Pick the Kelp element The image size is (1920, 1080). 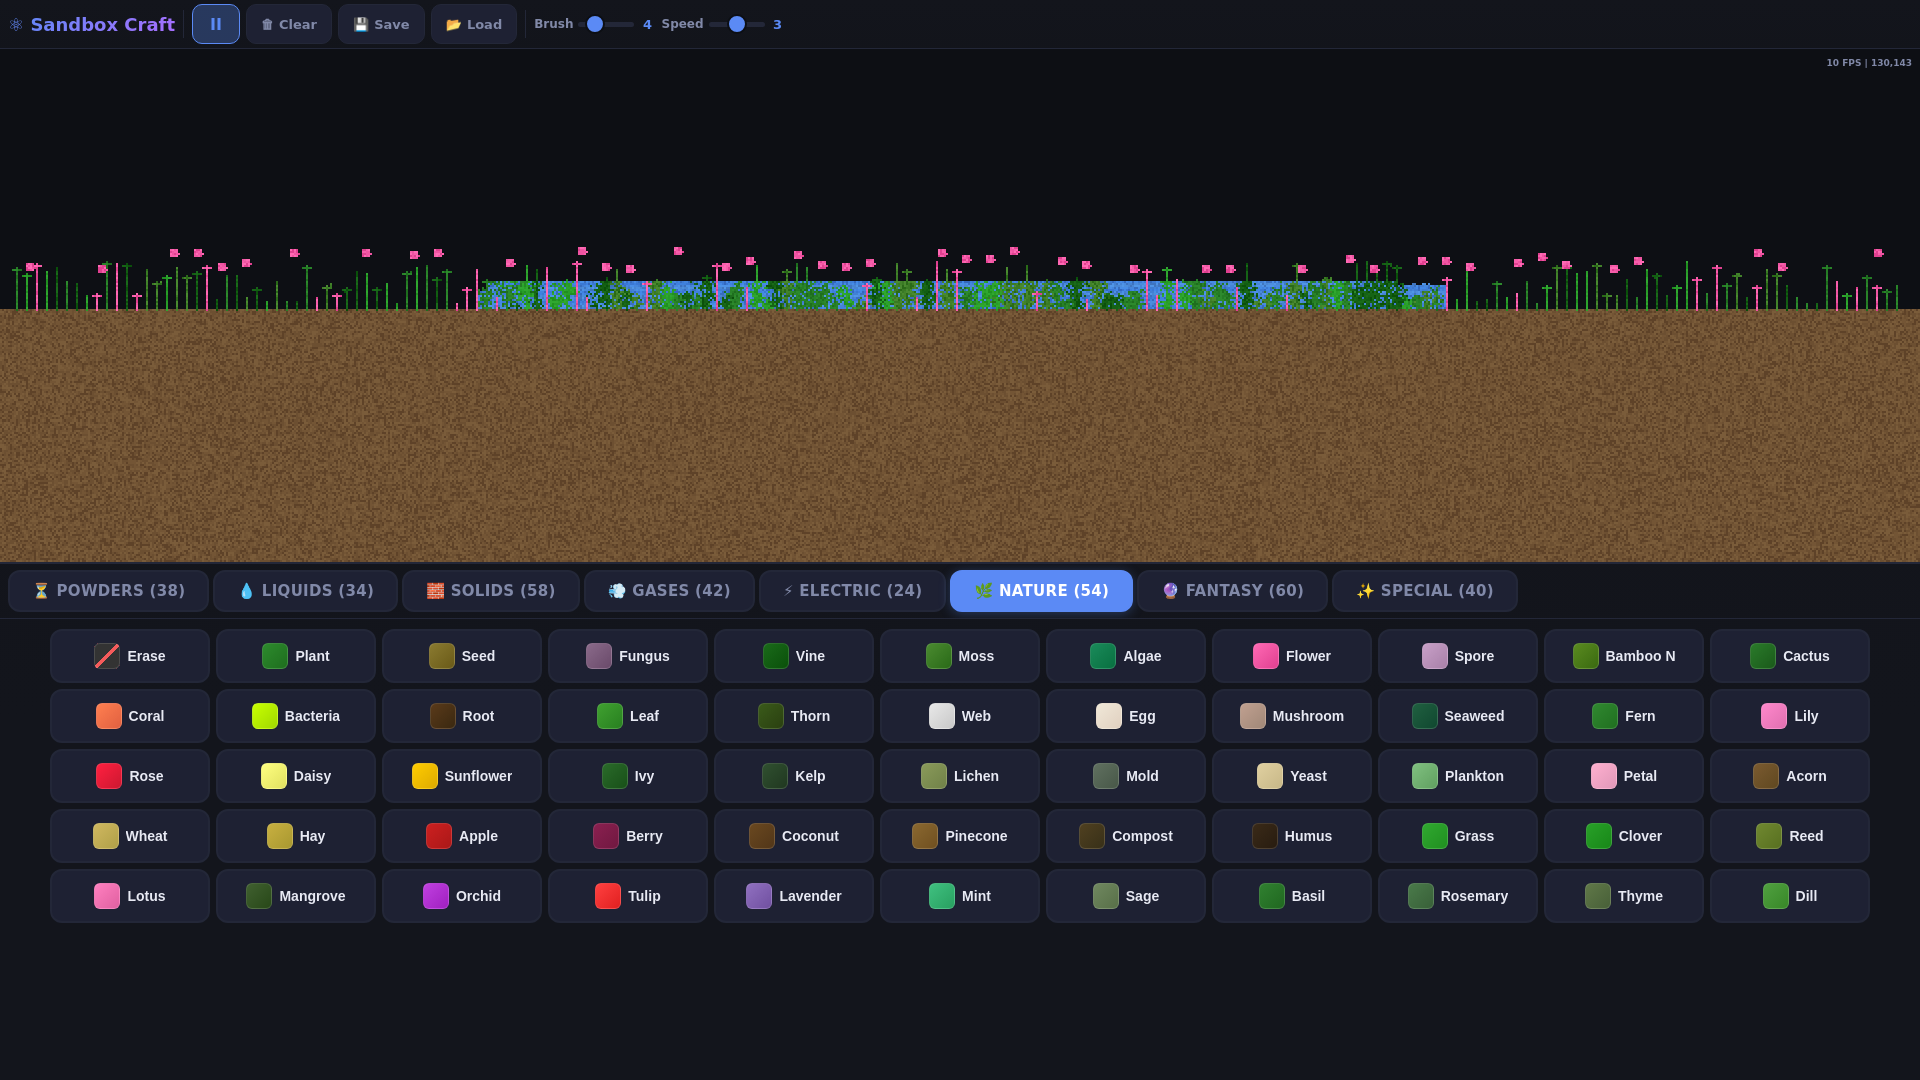[x=794, y=776]
